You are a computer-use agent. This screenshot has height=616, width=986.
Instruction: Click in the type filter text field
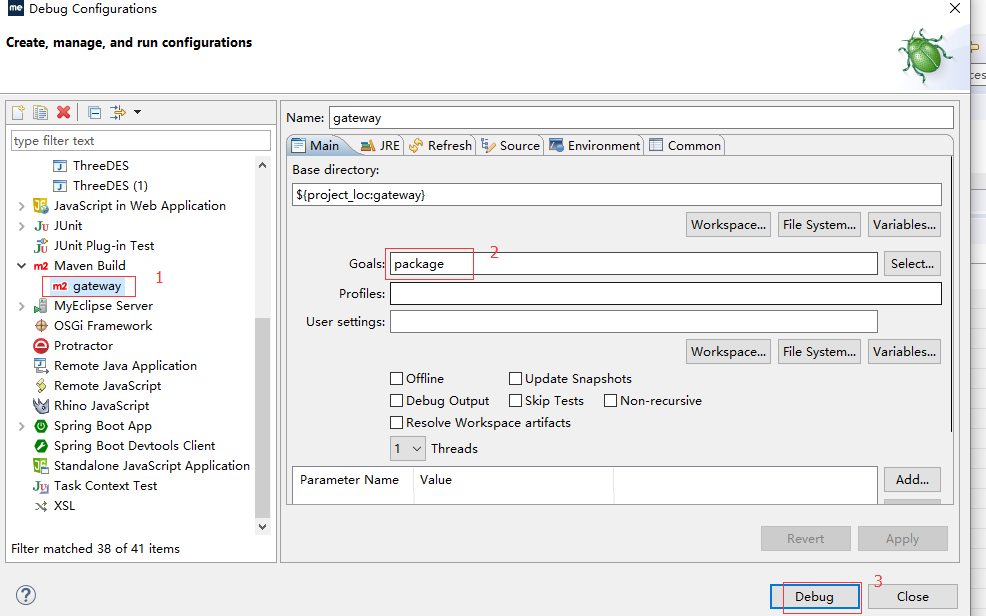coord(141,141)
